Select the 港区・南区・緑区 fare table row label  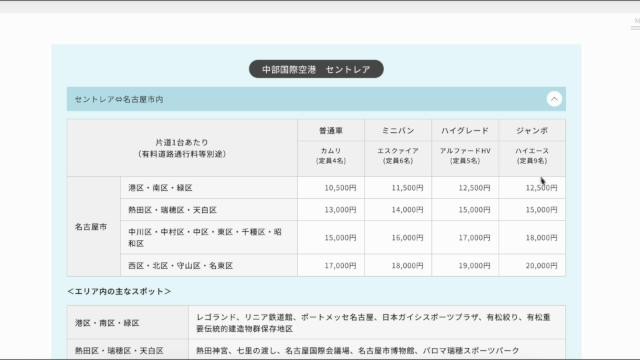pos(209,188)
